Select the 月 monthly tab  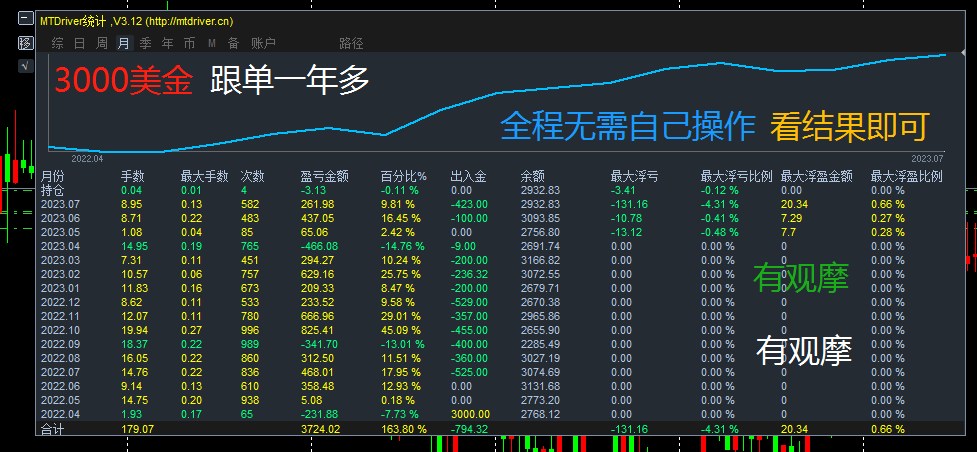(124, 43)
